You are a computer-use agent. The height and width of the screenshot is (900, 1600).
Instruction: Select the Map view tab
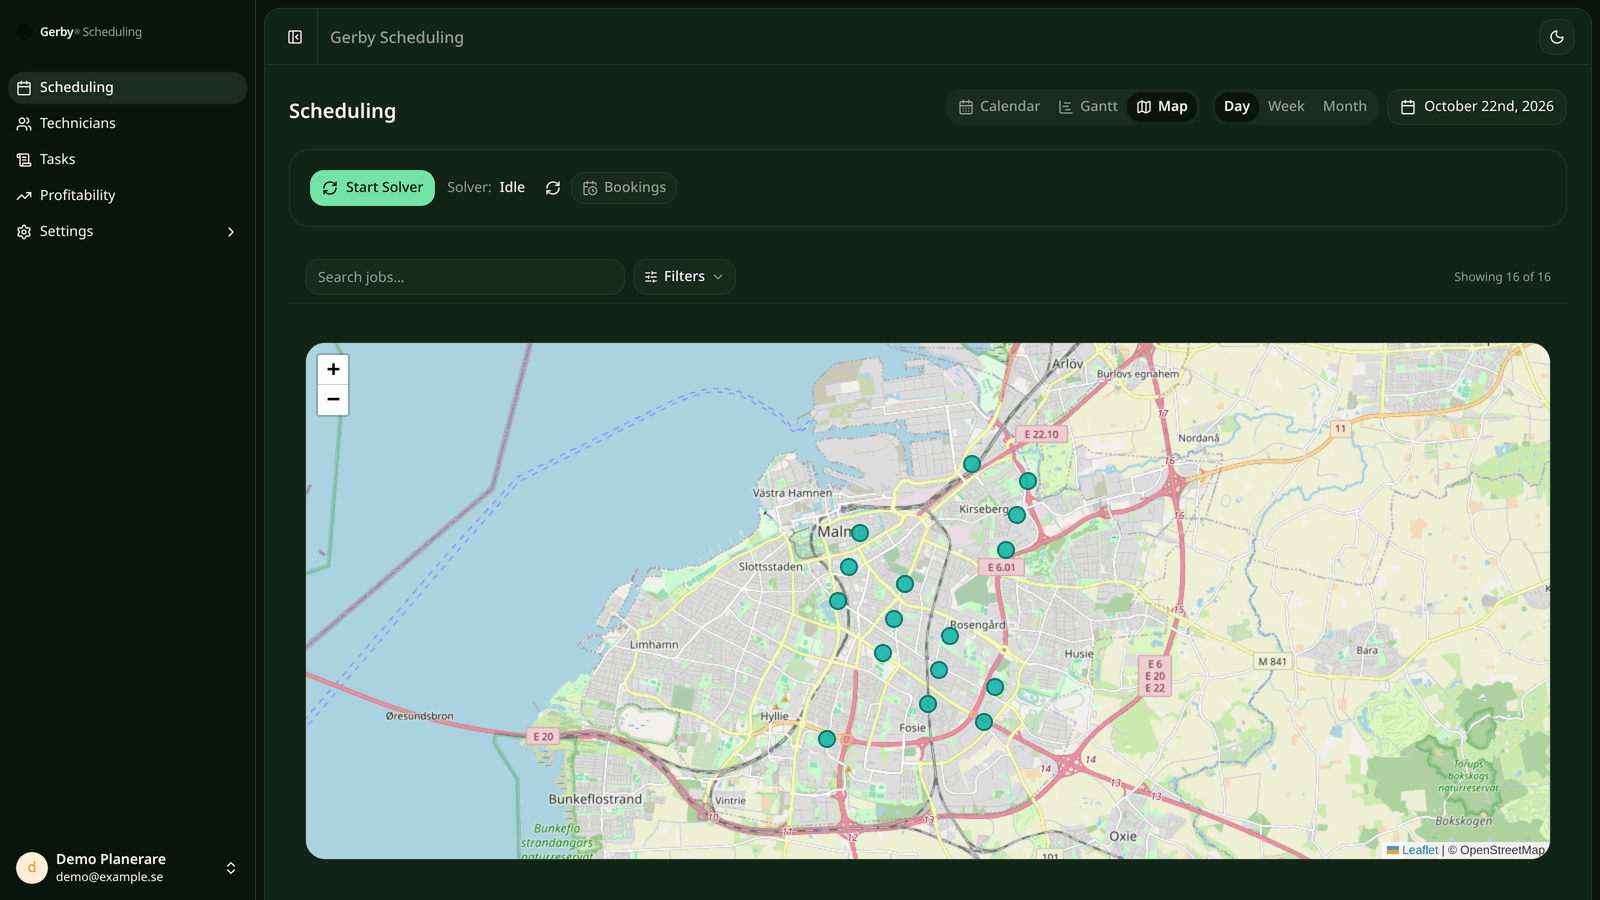pyautogui.click(x=1162, y=107)
